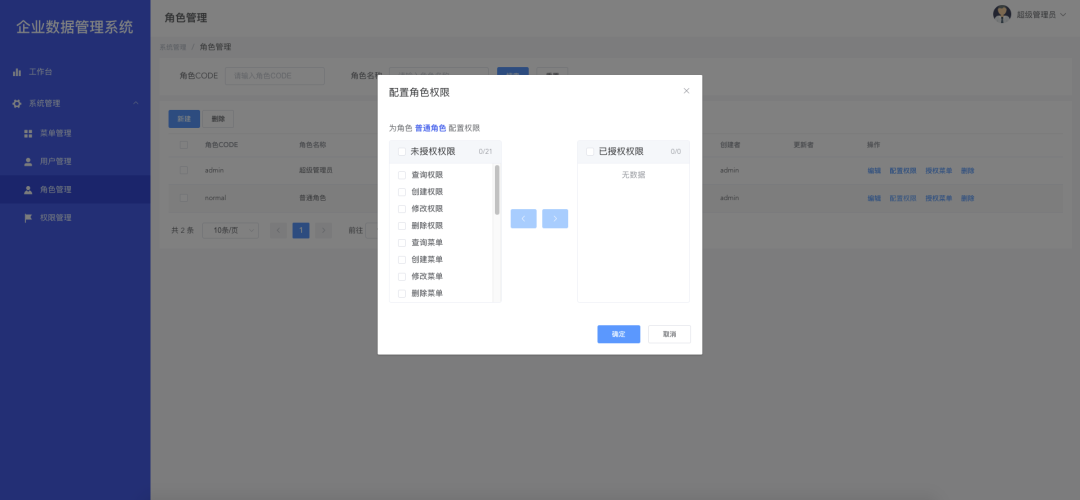Check the 查询权限 checkbox
This screenshot has width=1080, height=500.
[x=402, y=175]
